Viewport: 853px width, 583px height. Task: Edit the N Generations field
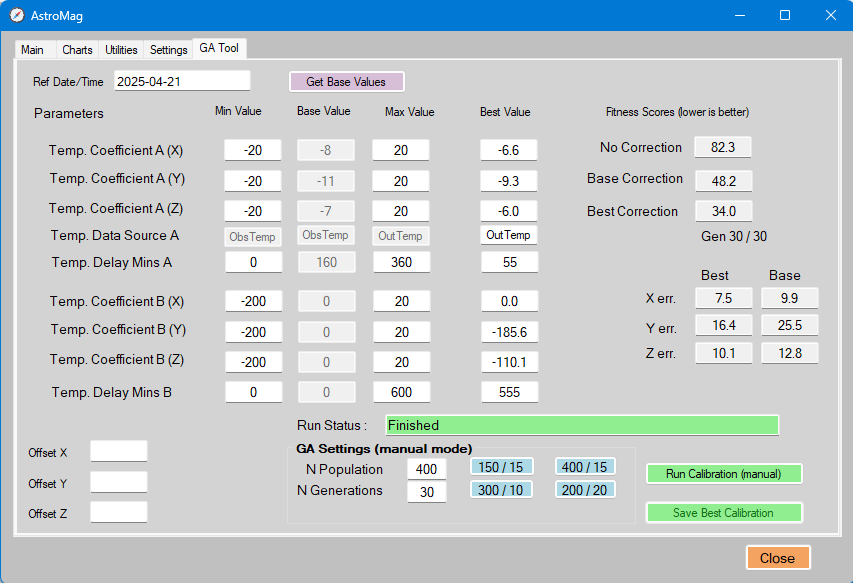tap(427, 491)
